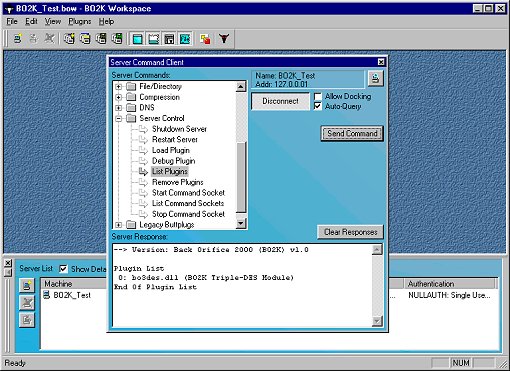
Task: Select Restart Server in command tree
Action: tap(175, 140)
